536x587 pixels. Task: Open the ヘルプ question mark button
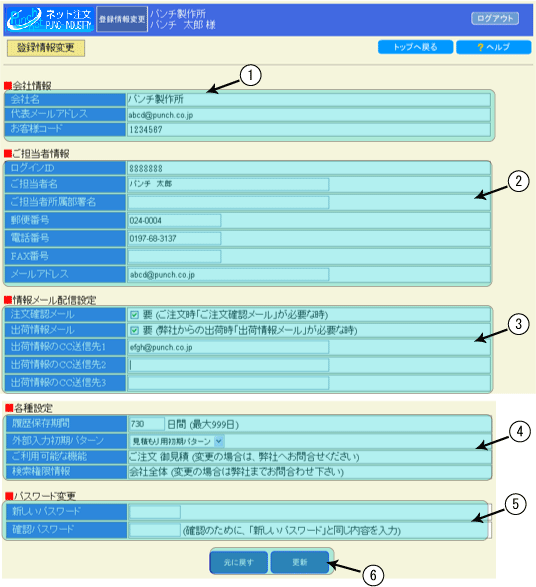(x=494, y=47)
